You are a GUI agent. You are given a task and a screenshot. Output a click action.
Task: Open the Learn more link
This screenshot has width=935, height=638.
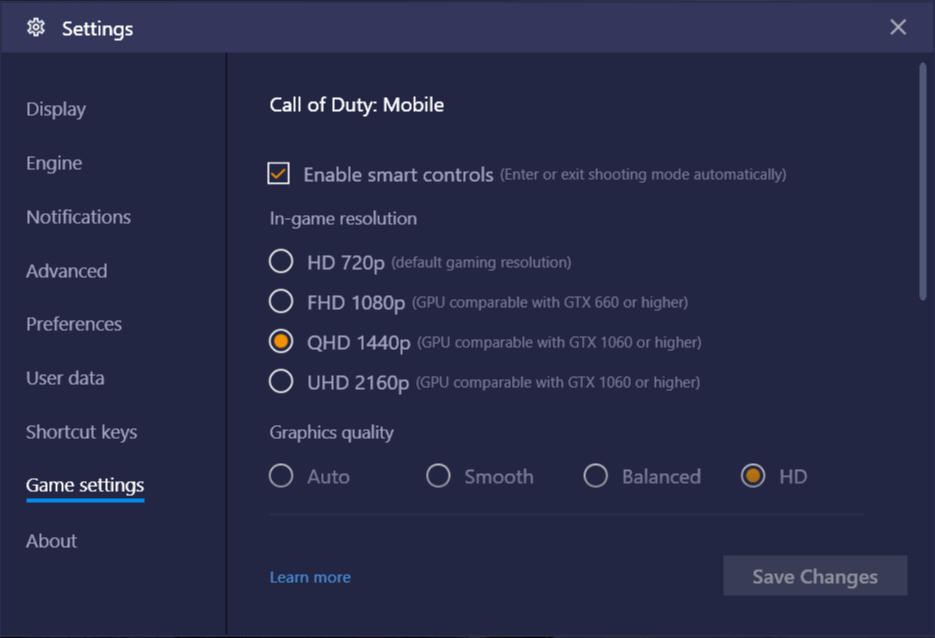coord(310,577)
